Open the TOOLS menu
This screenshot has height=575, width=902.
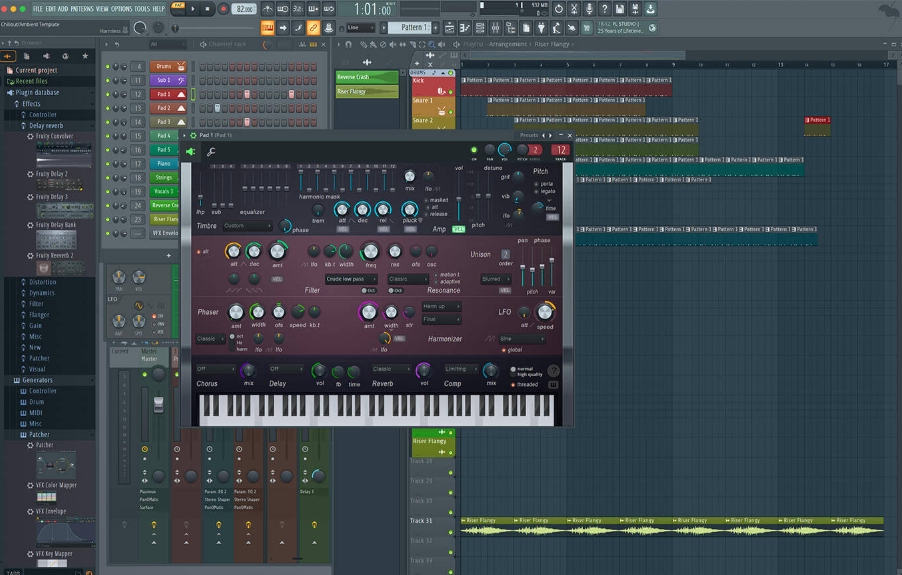point(142,9)
